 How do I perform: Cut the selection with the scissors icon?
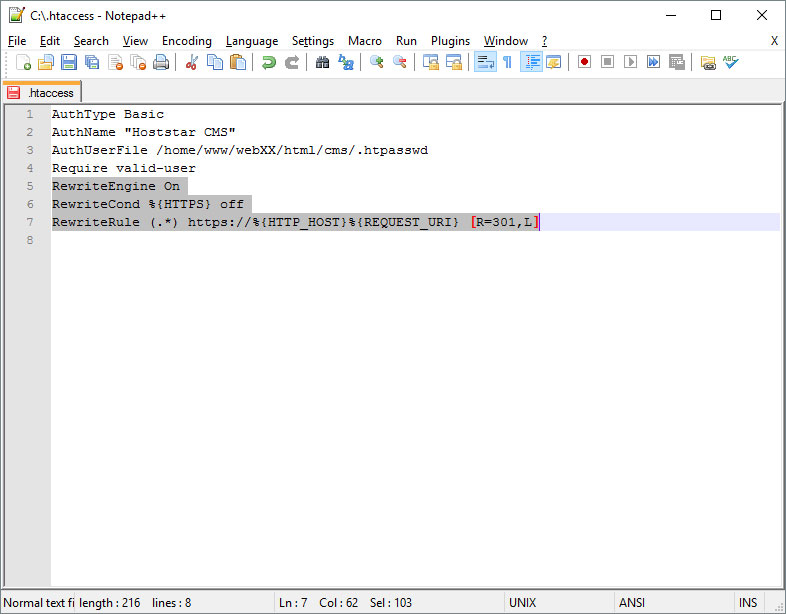(191, 62)
